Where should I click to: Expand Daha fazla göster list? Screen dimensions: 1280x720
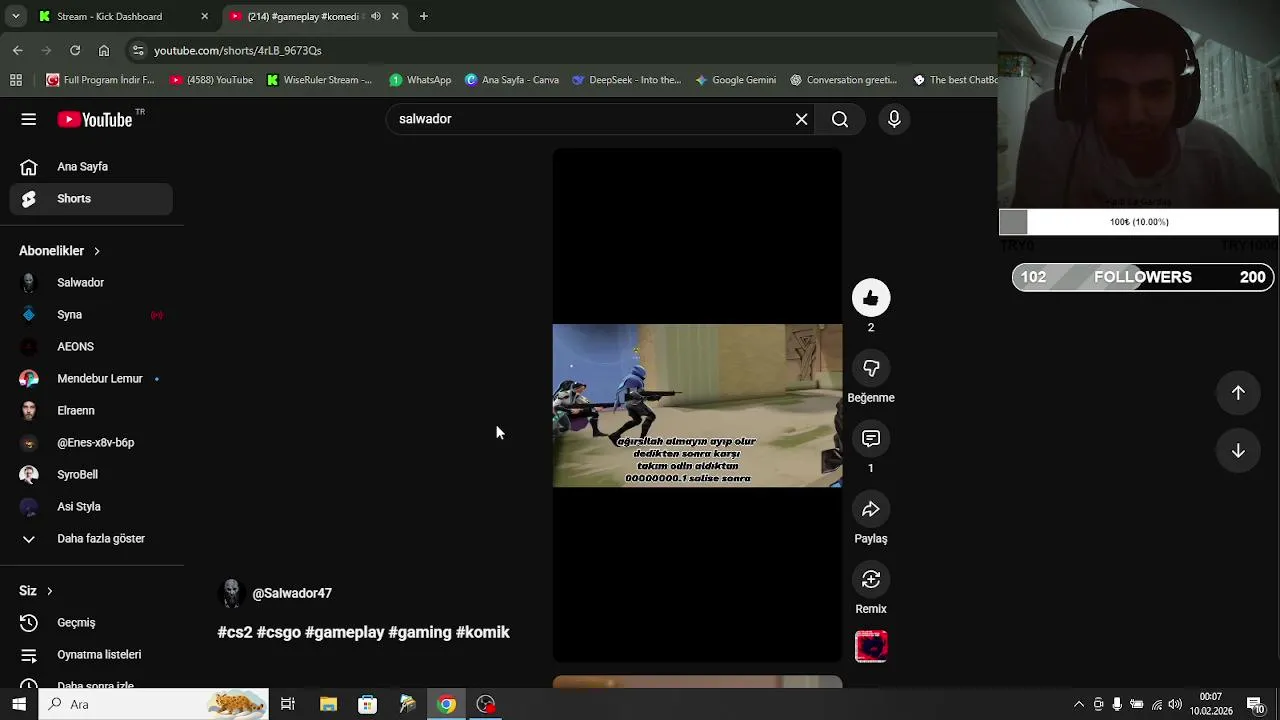coord(91,539)
